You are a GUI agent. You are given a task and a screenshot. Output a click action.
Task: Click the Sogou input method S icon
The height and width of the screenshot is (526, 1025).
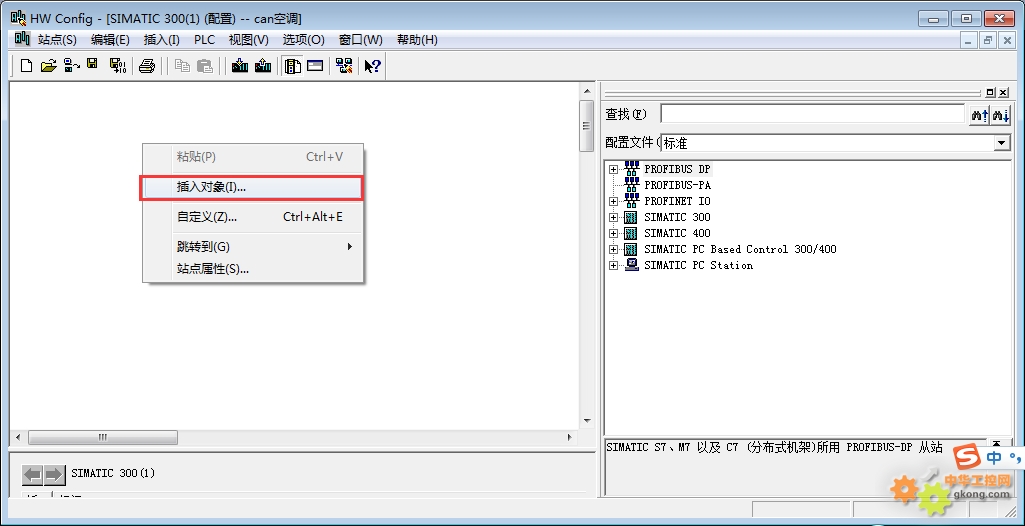966,458
